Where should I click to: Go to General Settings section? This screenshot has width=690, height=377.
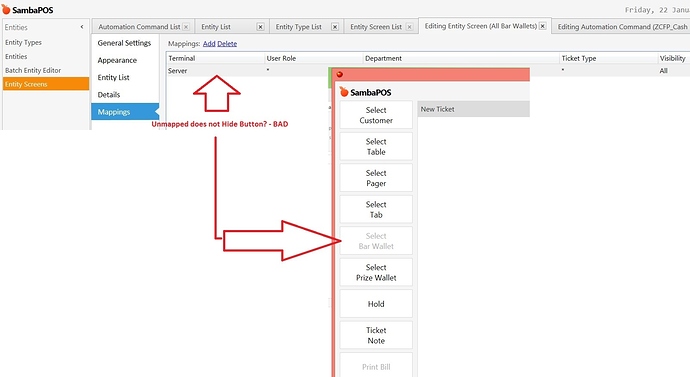point(124,43)
